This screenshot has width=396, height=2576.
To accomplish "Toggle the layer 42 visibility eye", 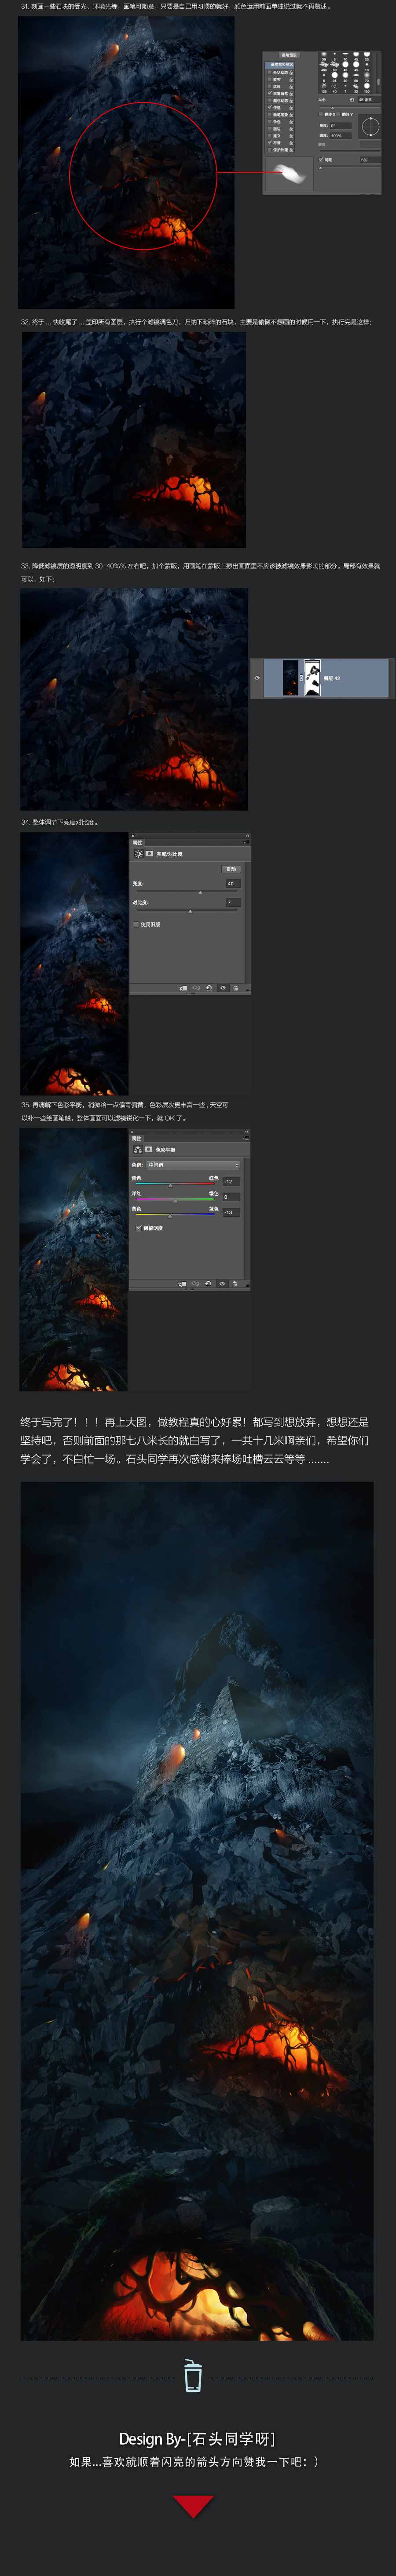I will pyautogui.click(x=257, y=678).
